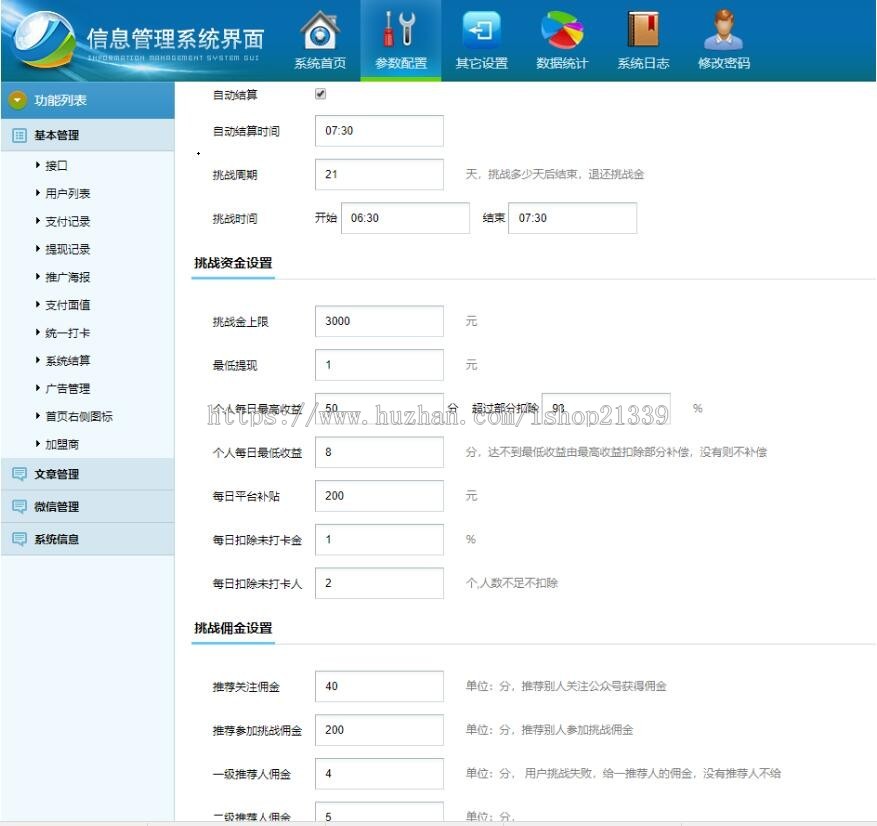Select the 挑战资金设置 section heading
877x826 pixels.
click(233, 263)
